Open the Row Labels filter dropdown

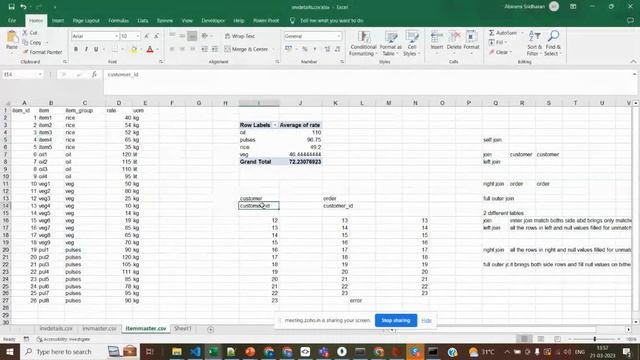(x=275, y=125)
